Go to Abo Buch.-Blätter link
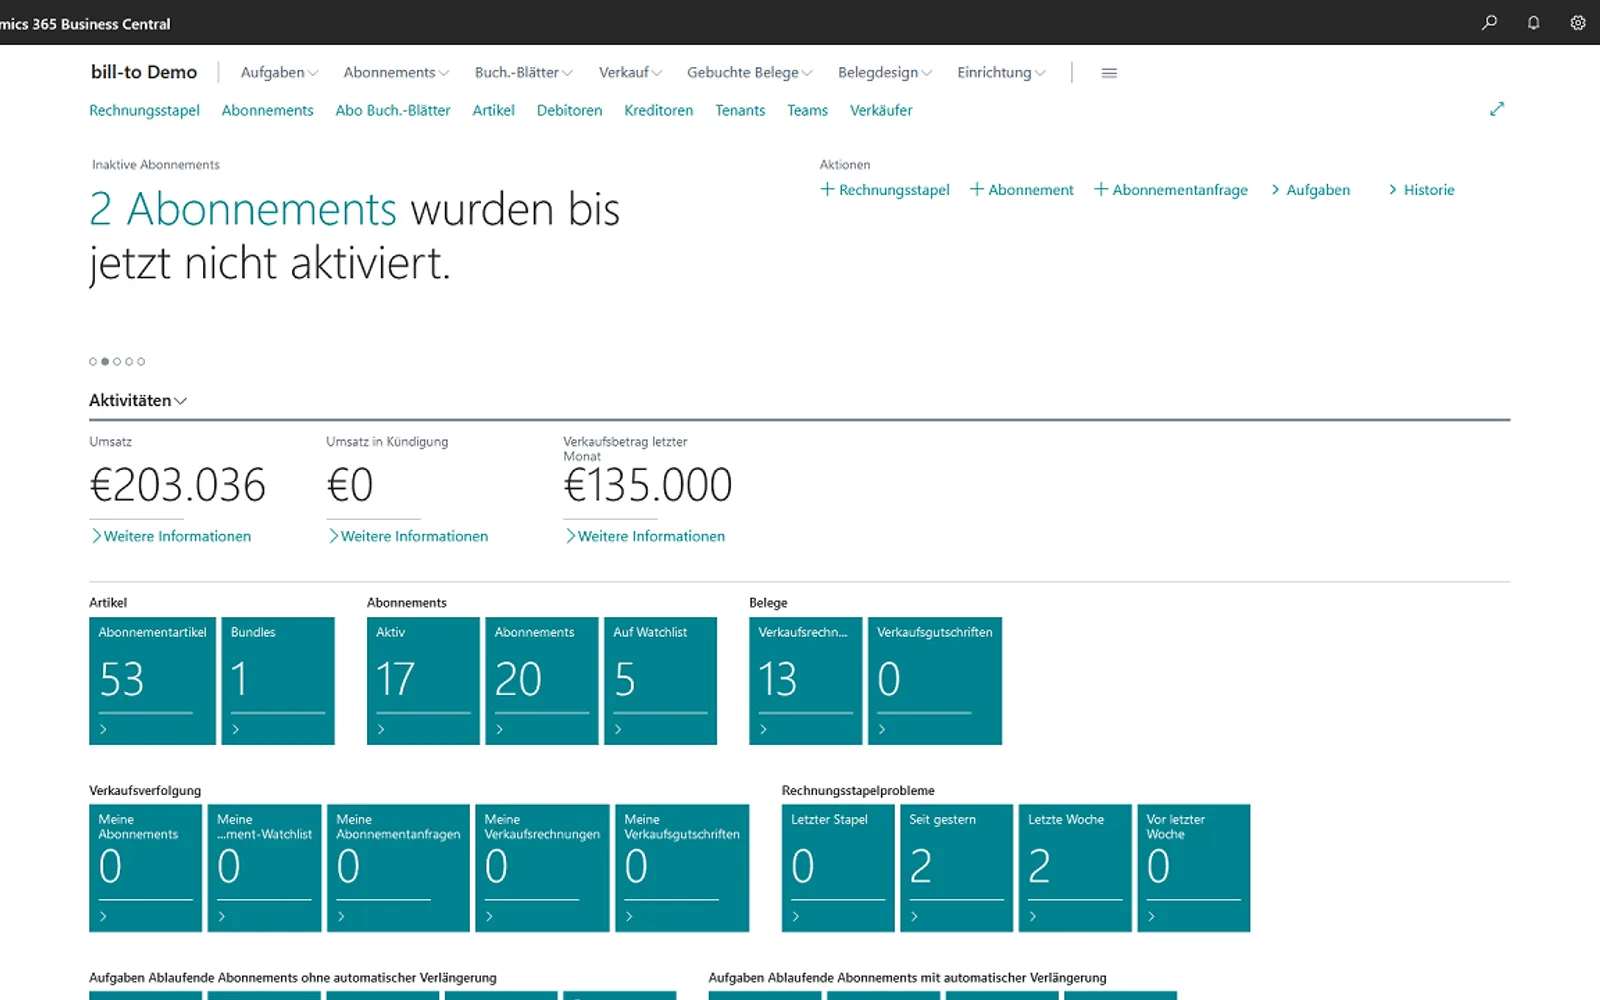Screen dimensions: 1600x1000 click(x=393, y=110)
